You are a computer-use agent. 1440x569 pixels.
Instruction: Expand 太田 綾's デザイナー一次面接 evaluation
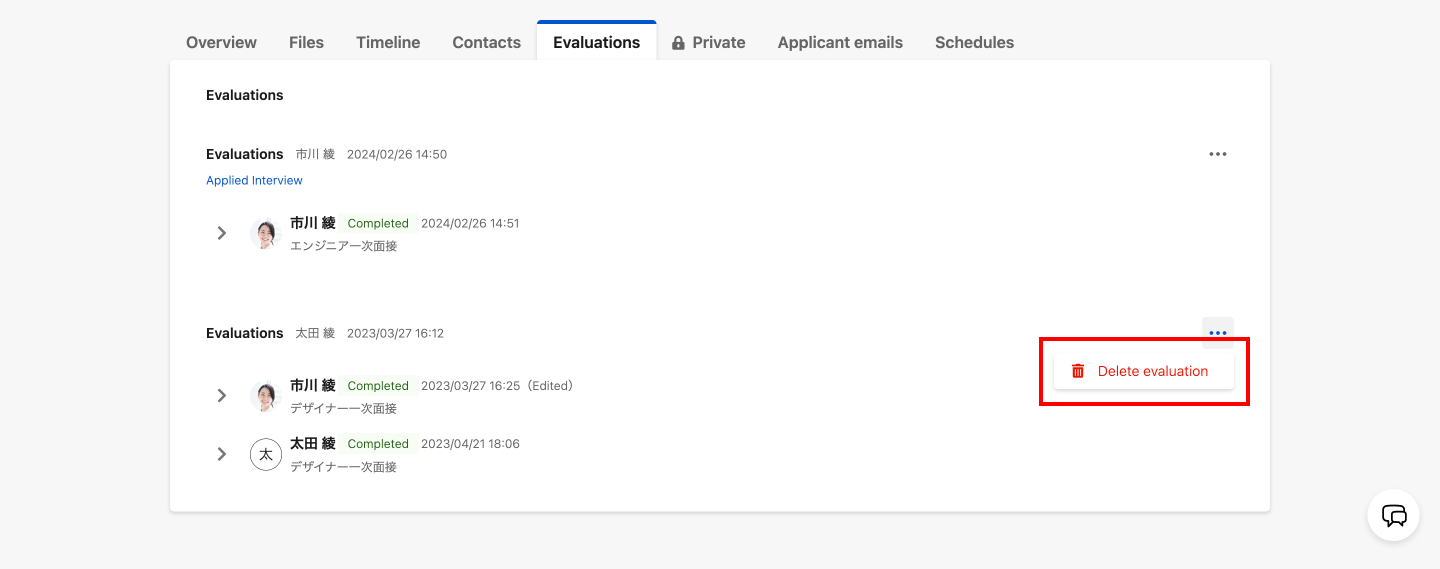point(222,454)
